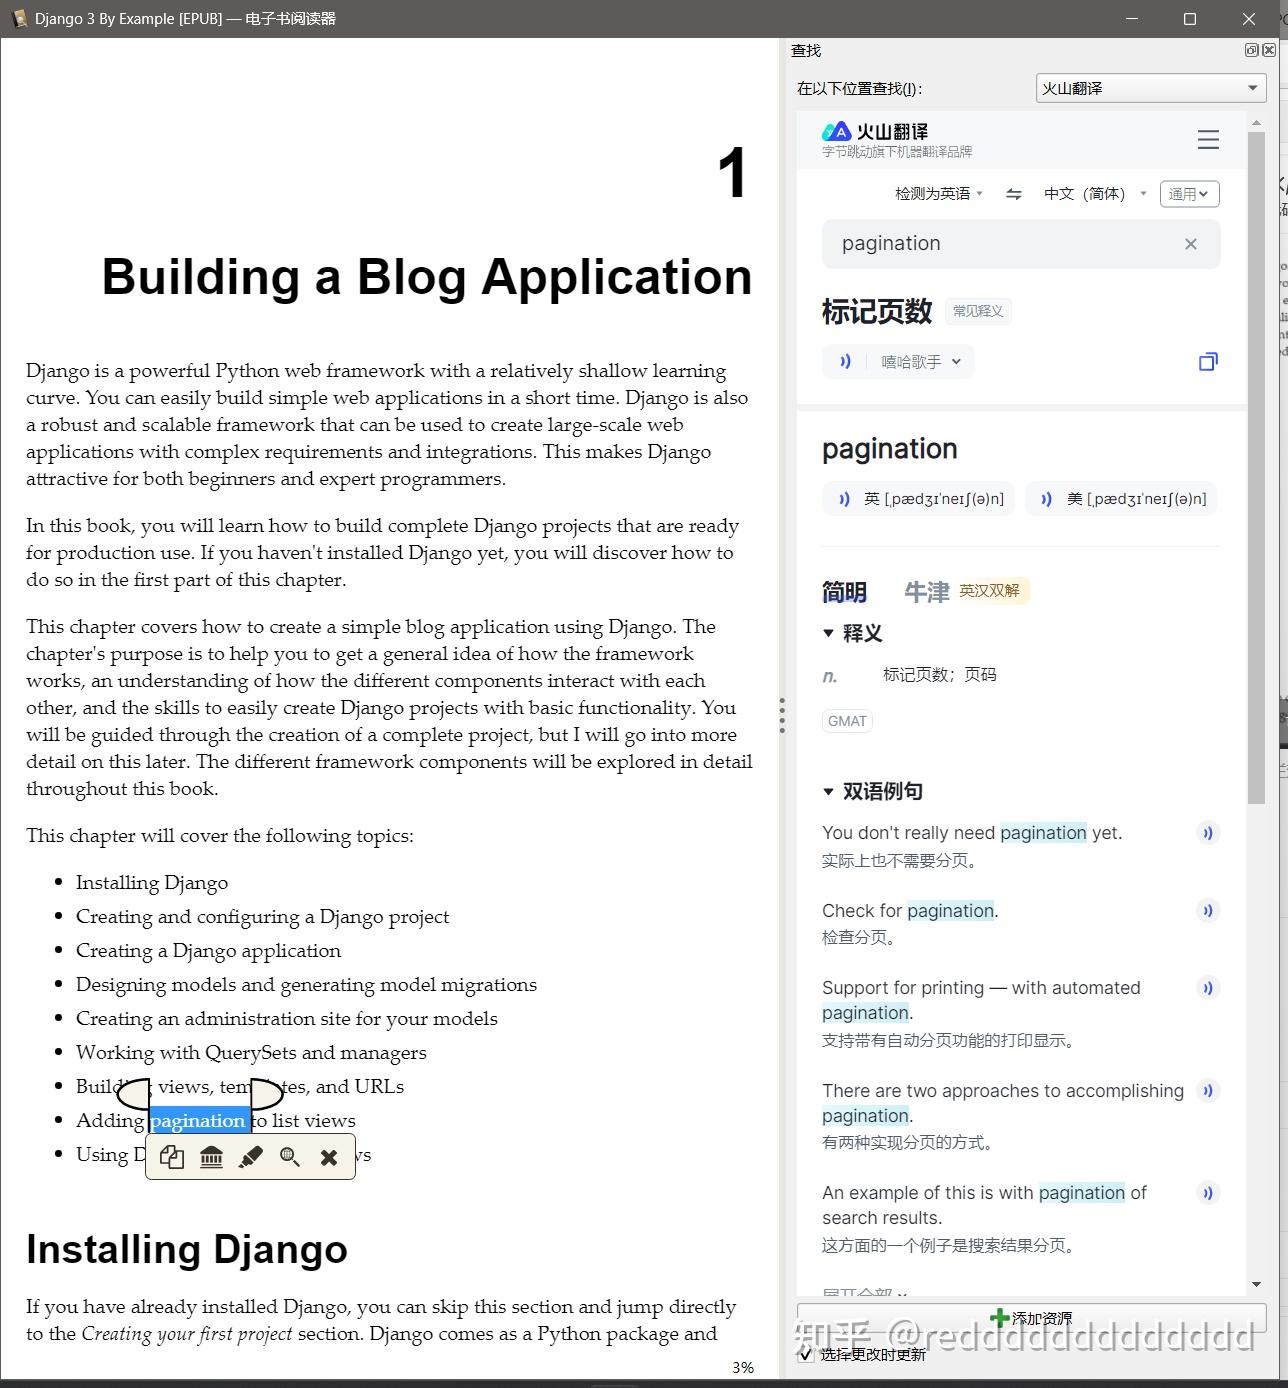Click the lookup panel scroll down arrow
This screenshot has height=1388, width=1288.
[1256, 1284]
